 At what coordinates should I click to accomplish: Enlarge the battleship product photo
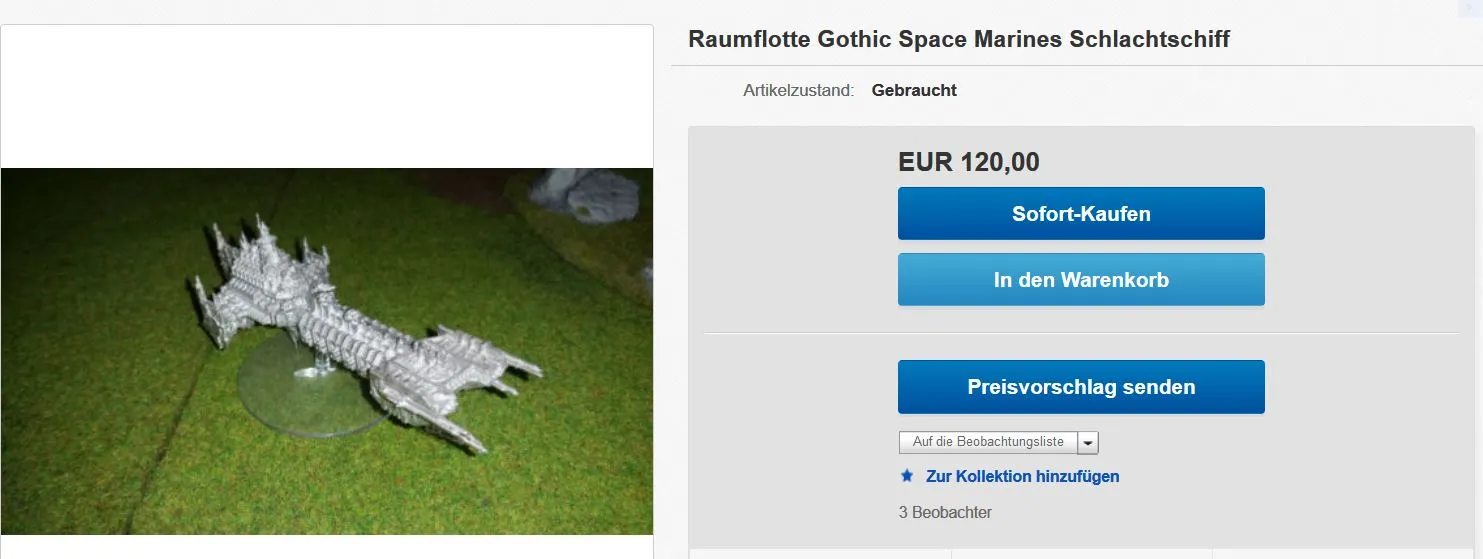pos(327,350)
